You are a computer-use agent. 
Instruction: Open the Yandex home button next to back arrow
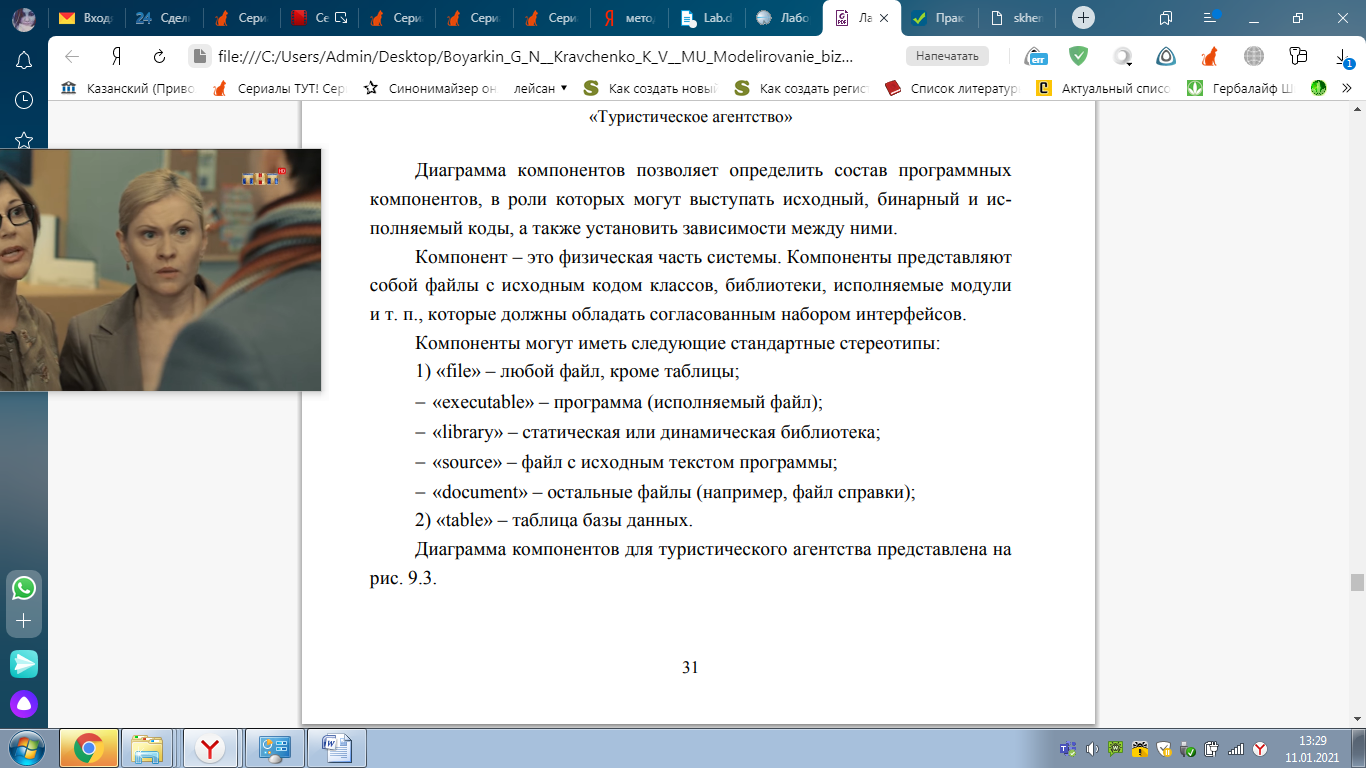point(116,57)
